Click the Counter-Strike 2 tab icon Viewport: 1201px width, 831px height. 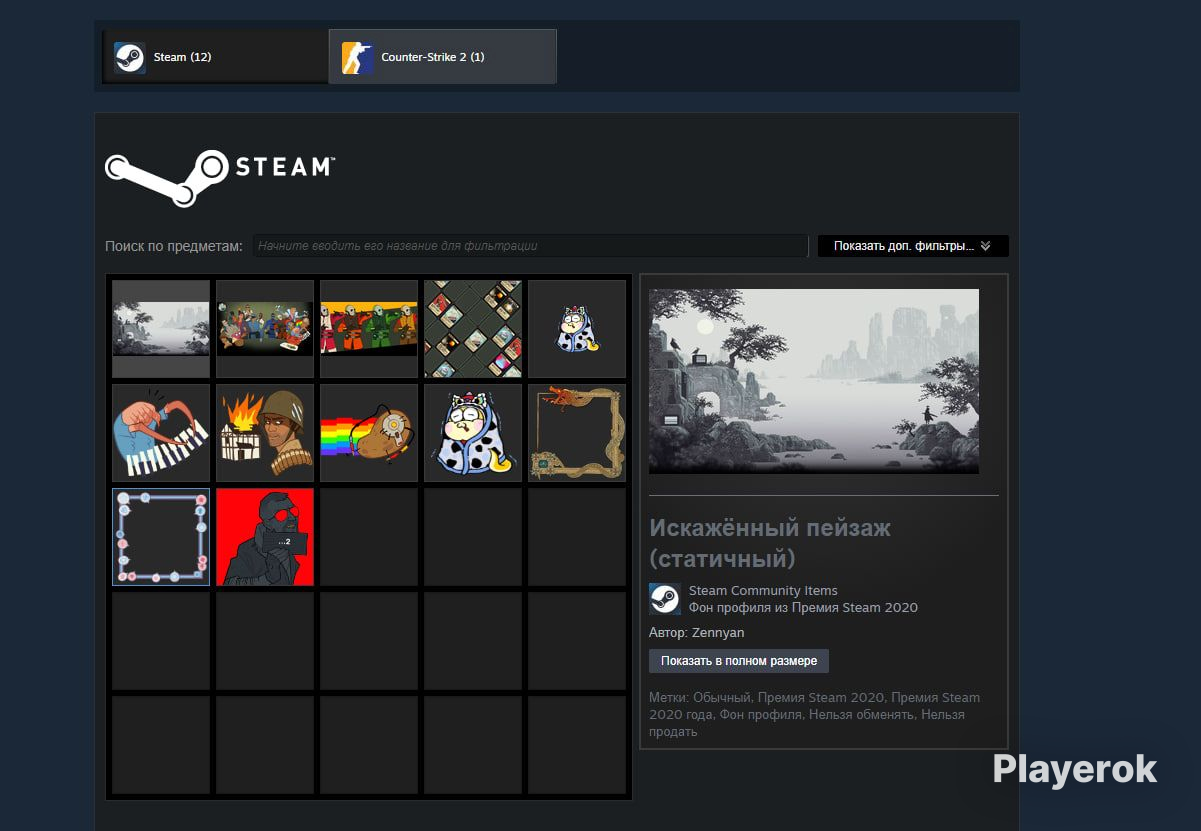(x=357, y=58)
